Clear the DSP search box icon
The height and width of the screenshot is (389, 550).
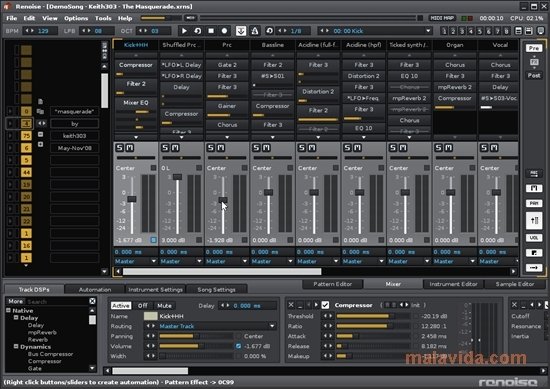pos(92,301)
